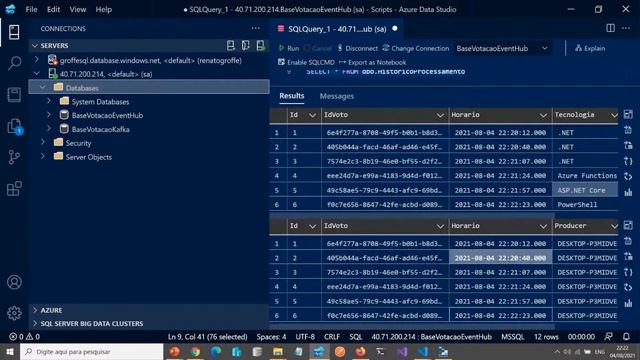Click the Windows Start button
This screenshot has height=360, width=640.
10,351
